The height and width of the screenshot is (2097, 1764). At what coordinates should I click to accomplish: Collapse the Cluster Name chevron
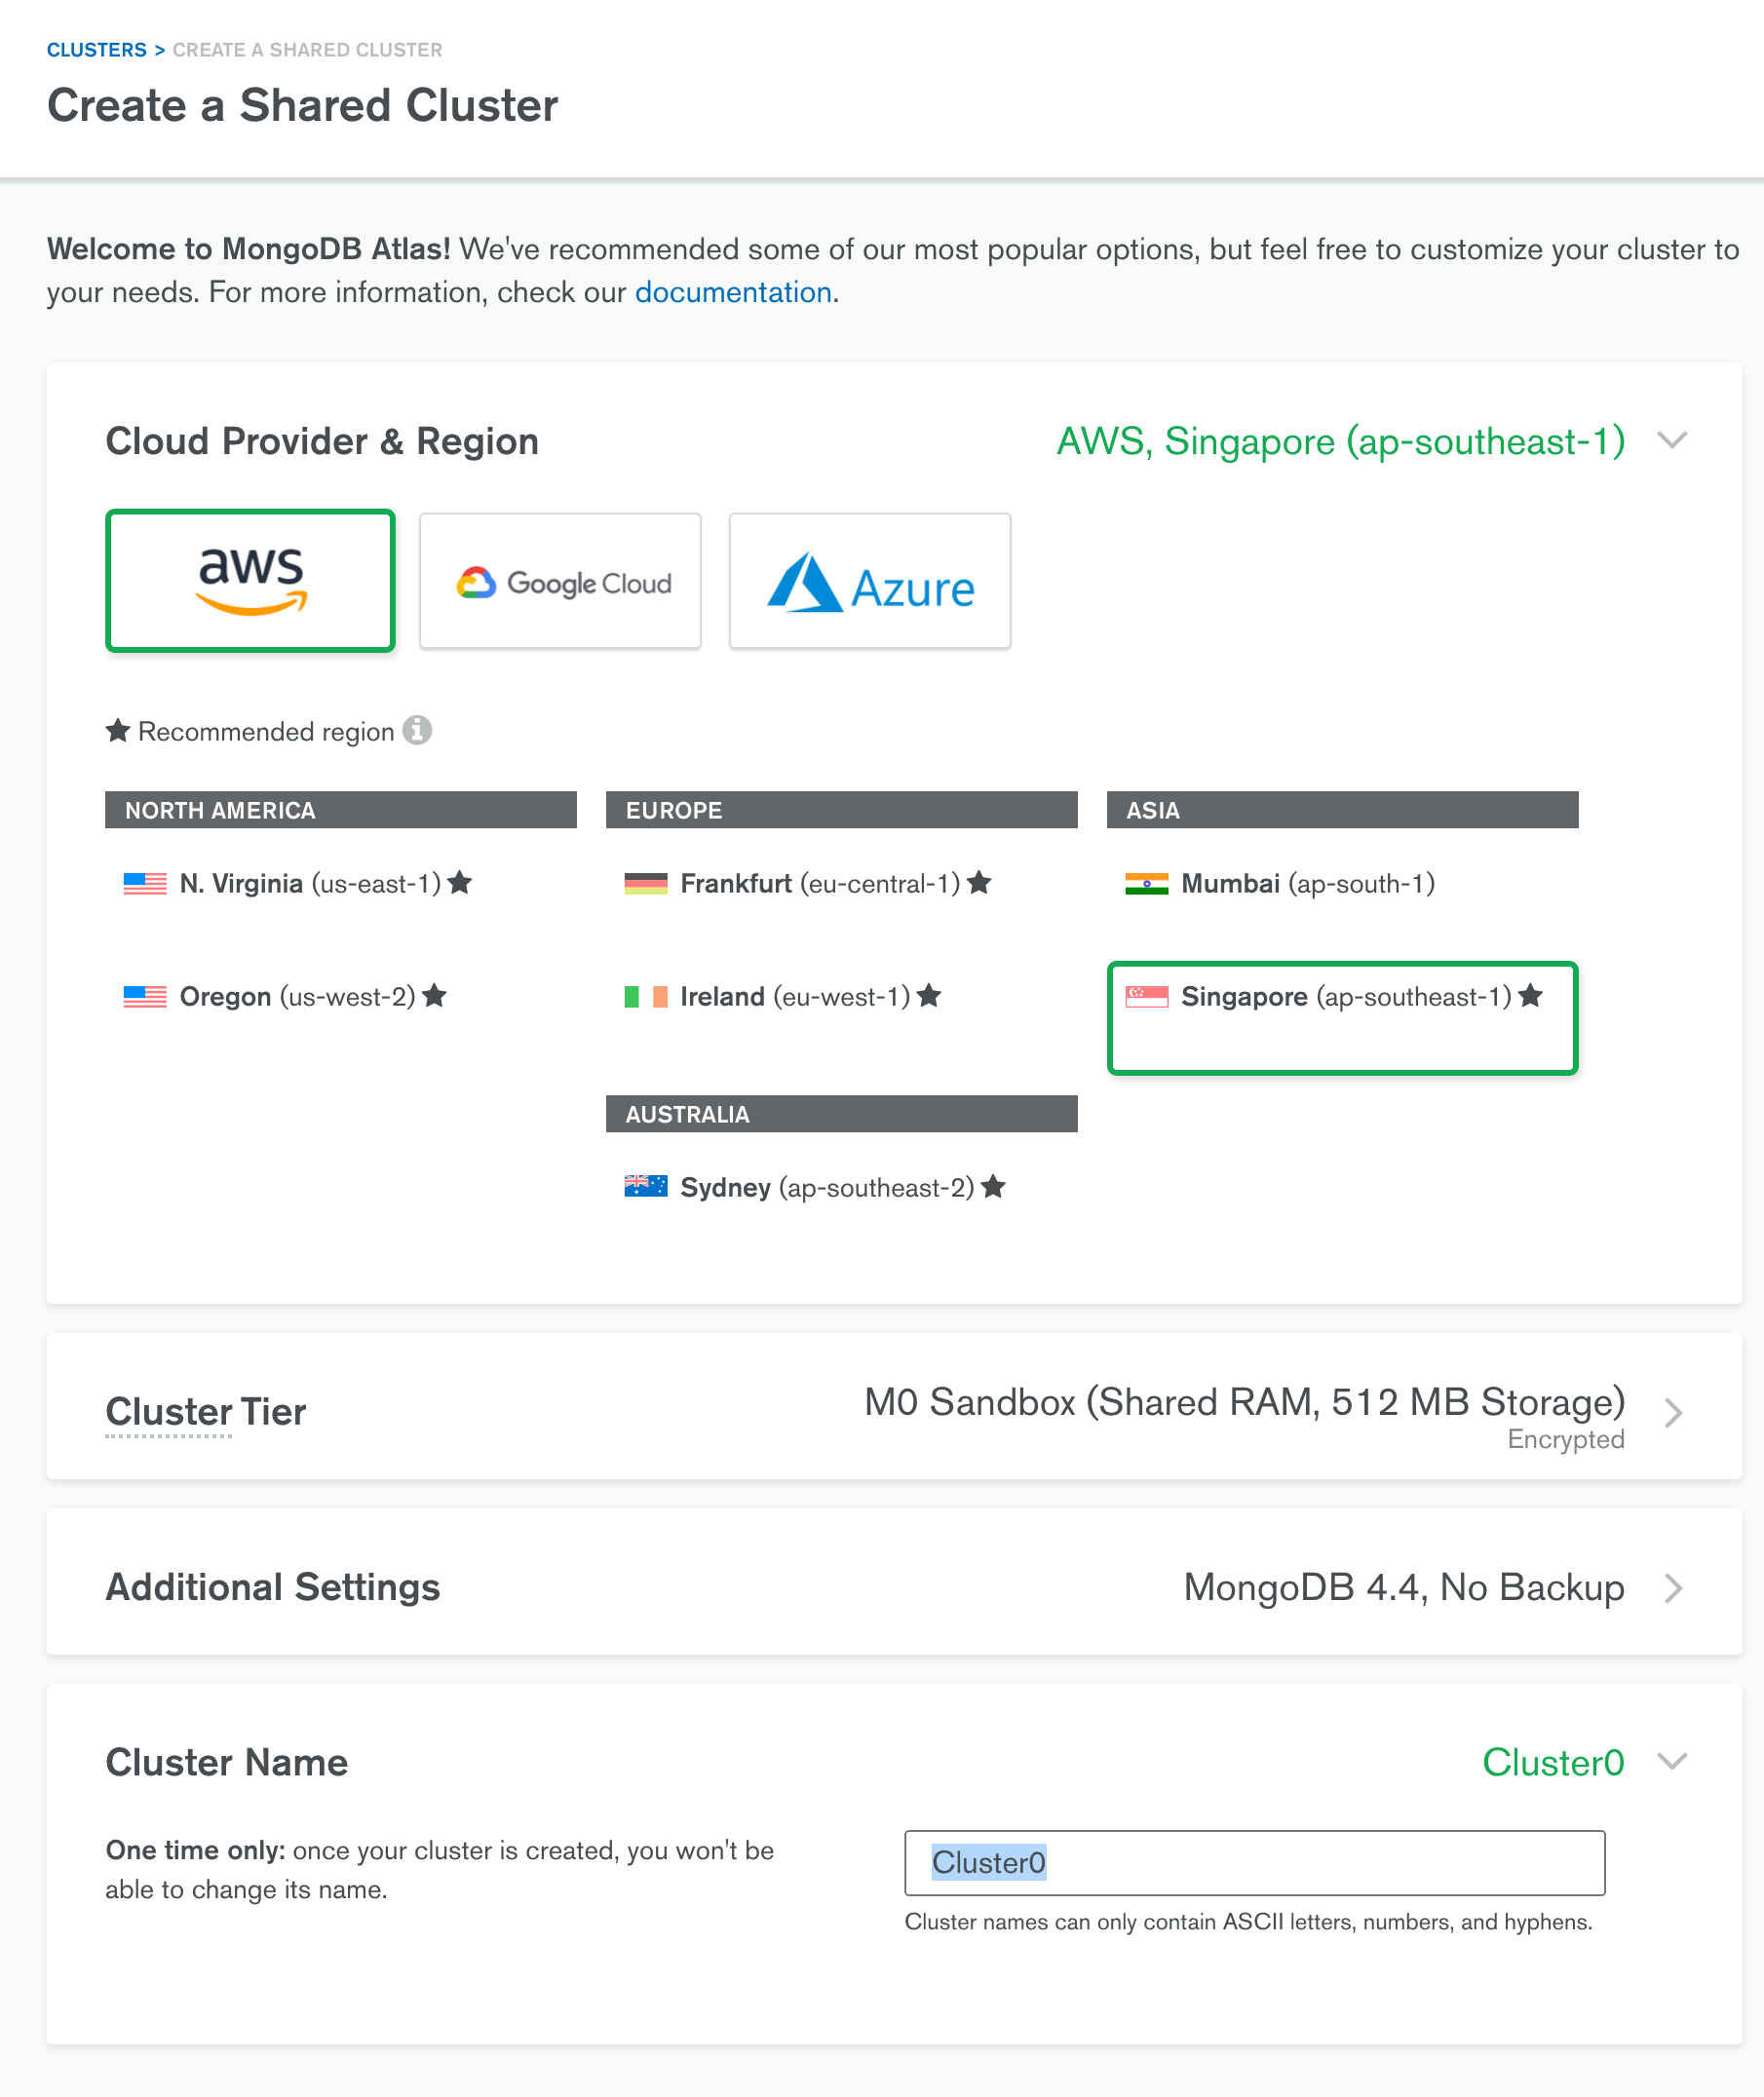click(1672, 1762)
